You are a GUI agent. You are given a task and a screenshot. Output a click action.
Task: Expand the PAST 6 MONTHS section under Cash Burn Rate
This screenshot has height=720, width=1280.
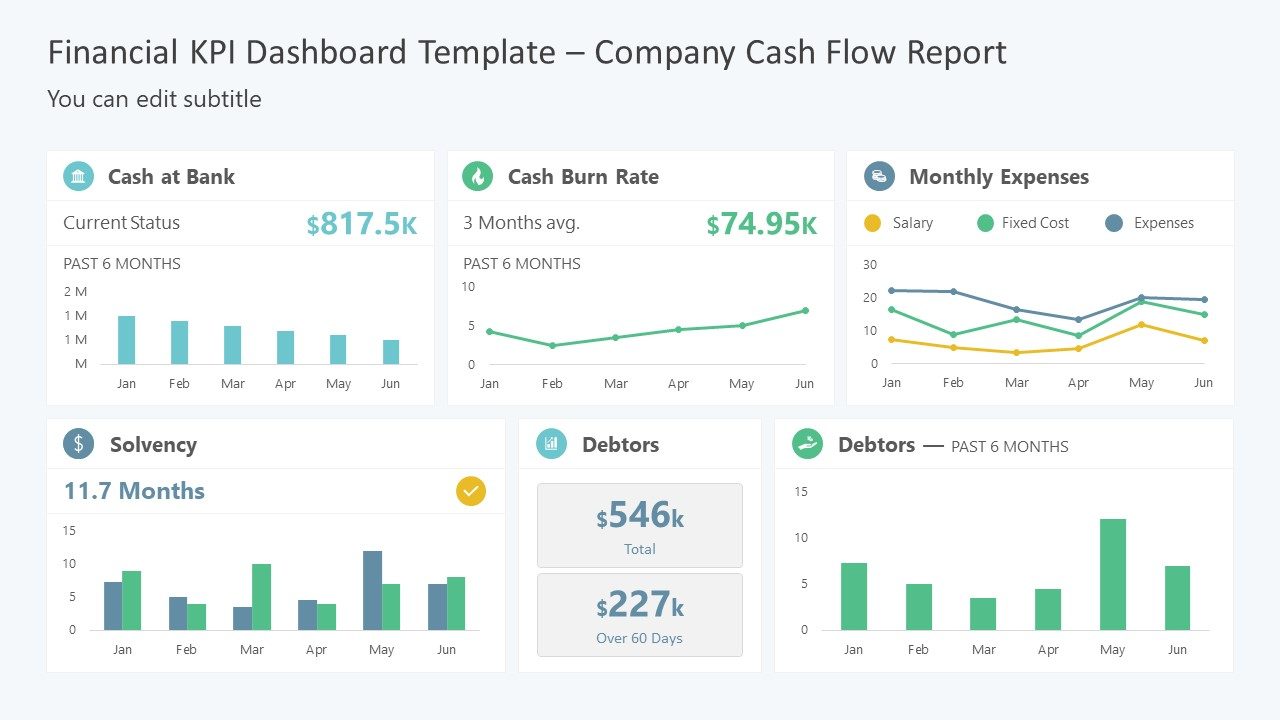(521, 263)
